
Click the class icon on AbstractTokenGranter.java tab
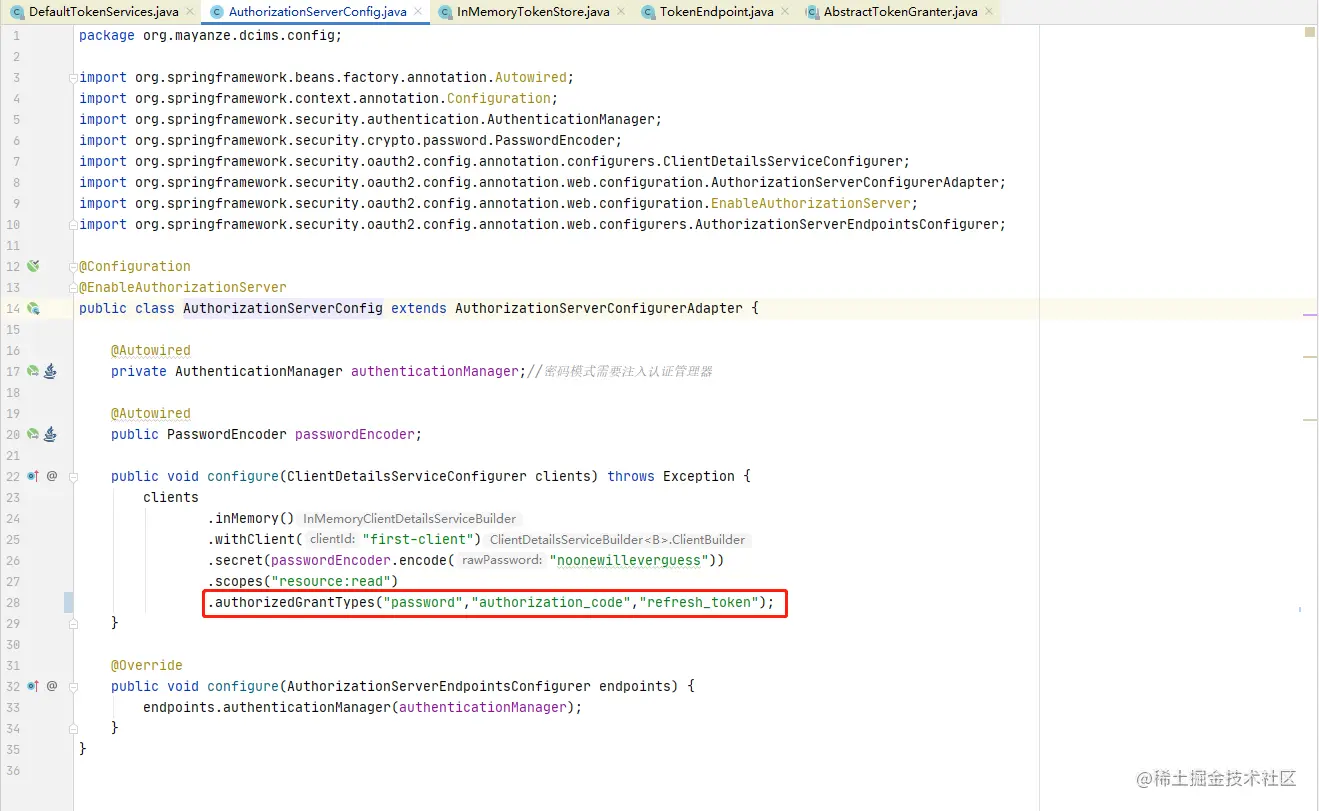[812, 12]
